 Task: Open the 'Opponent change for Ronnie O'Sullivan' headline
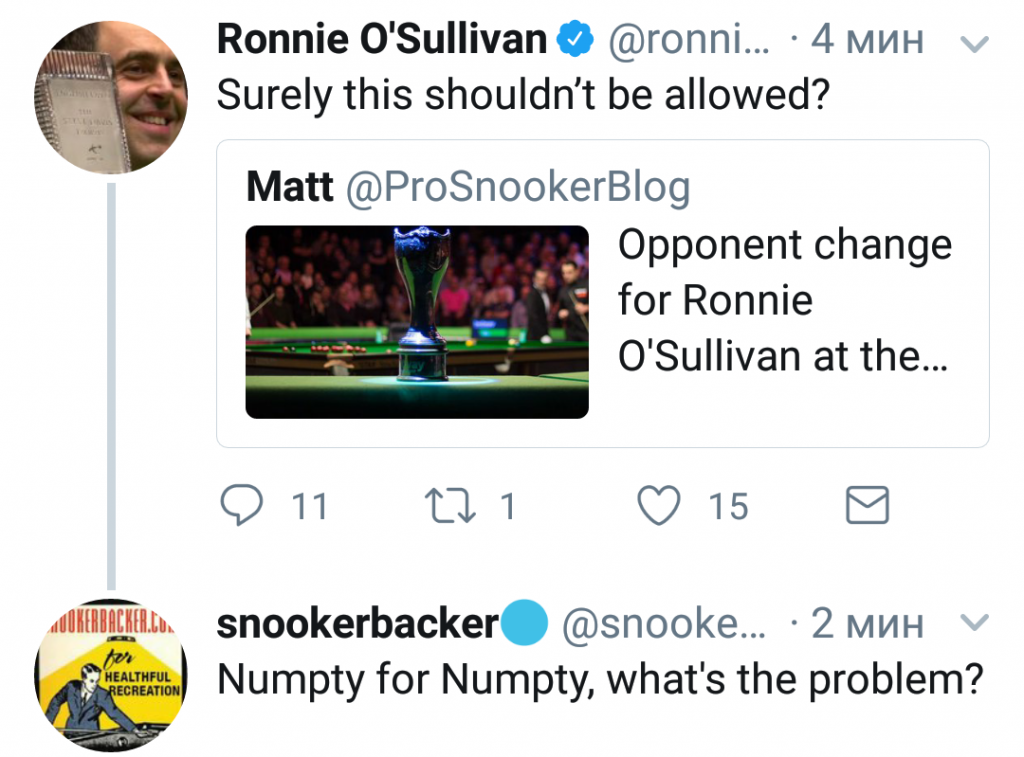tap(784, 300)
